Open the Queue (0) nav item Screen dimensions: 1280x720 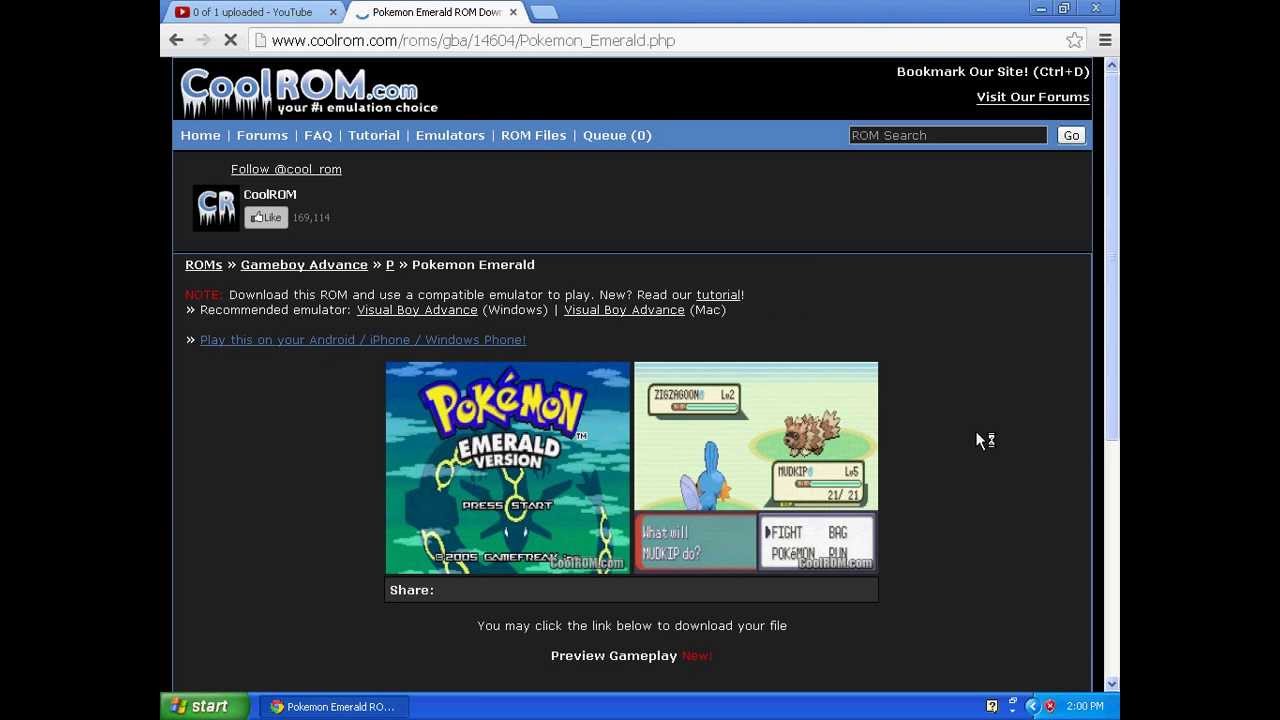[617, 135]
